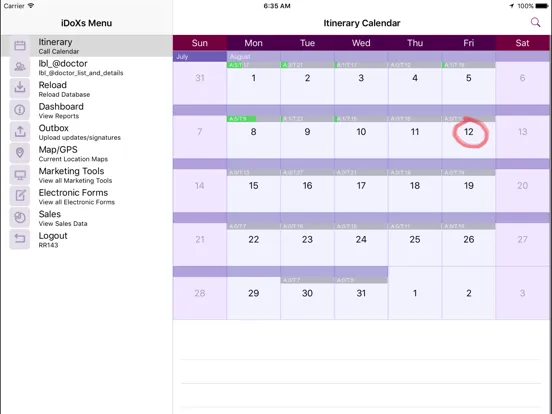Tap the Sales pie chart icon
The height and width of the screenshot is (414, 552).
click(20, 218)
